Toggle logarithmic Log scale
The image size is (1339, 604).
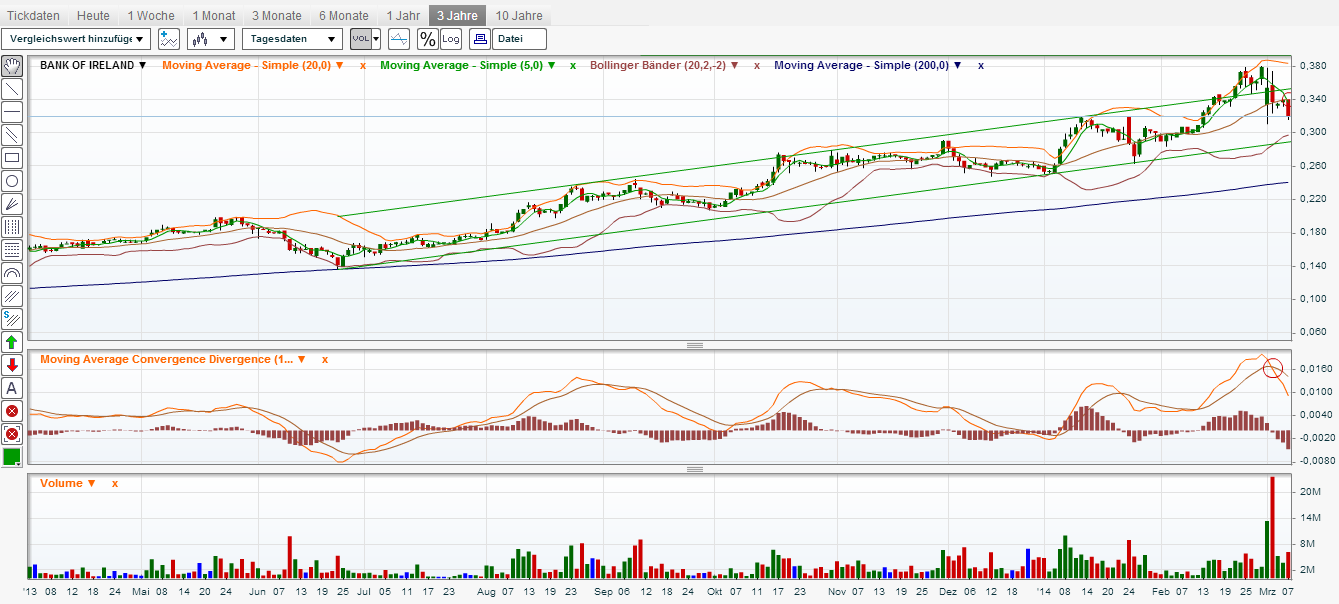click(451, 39)
